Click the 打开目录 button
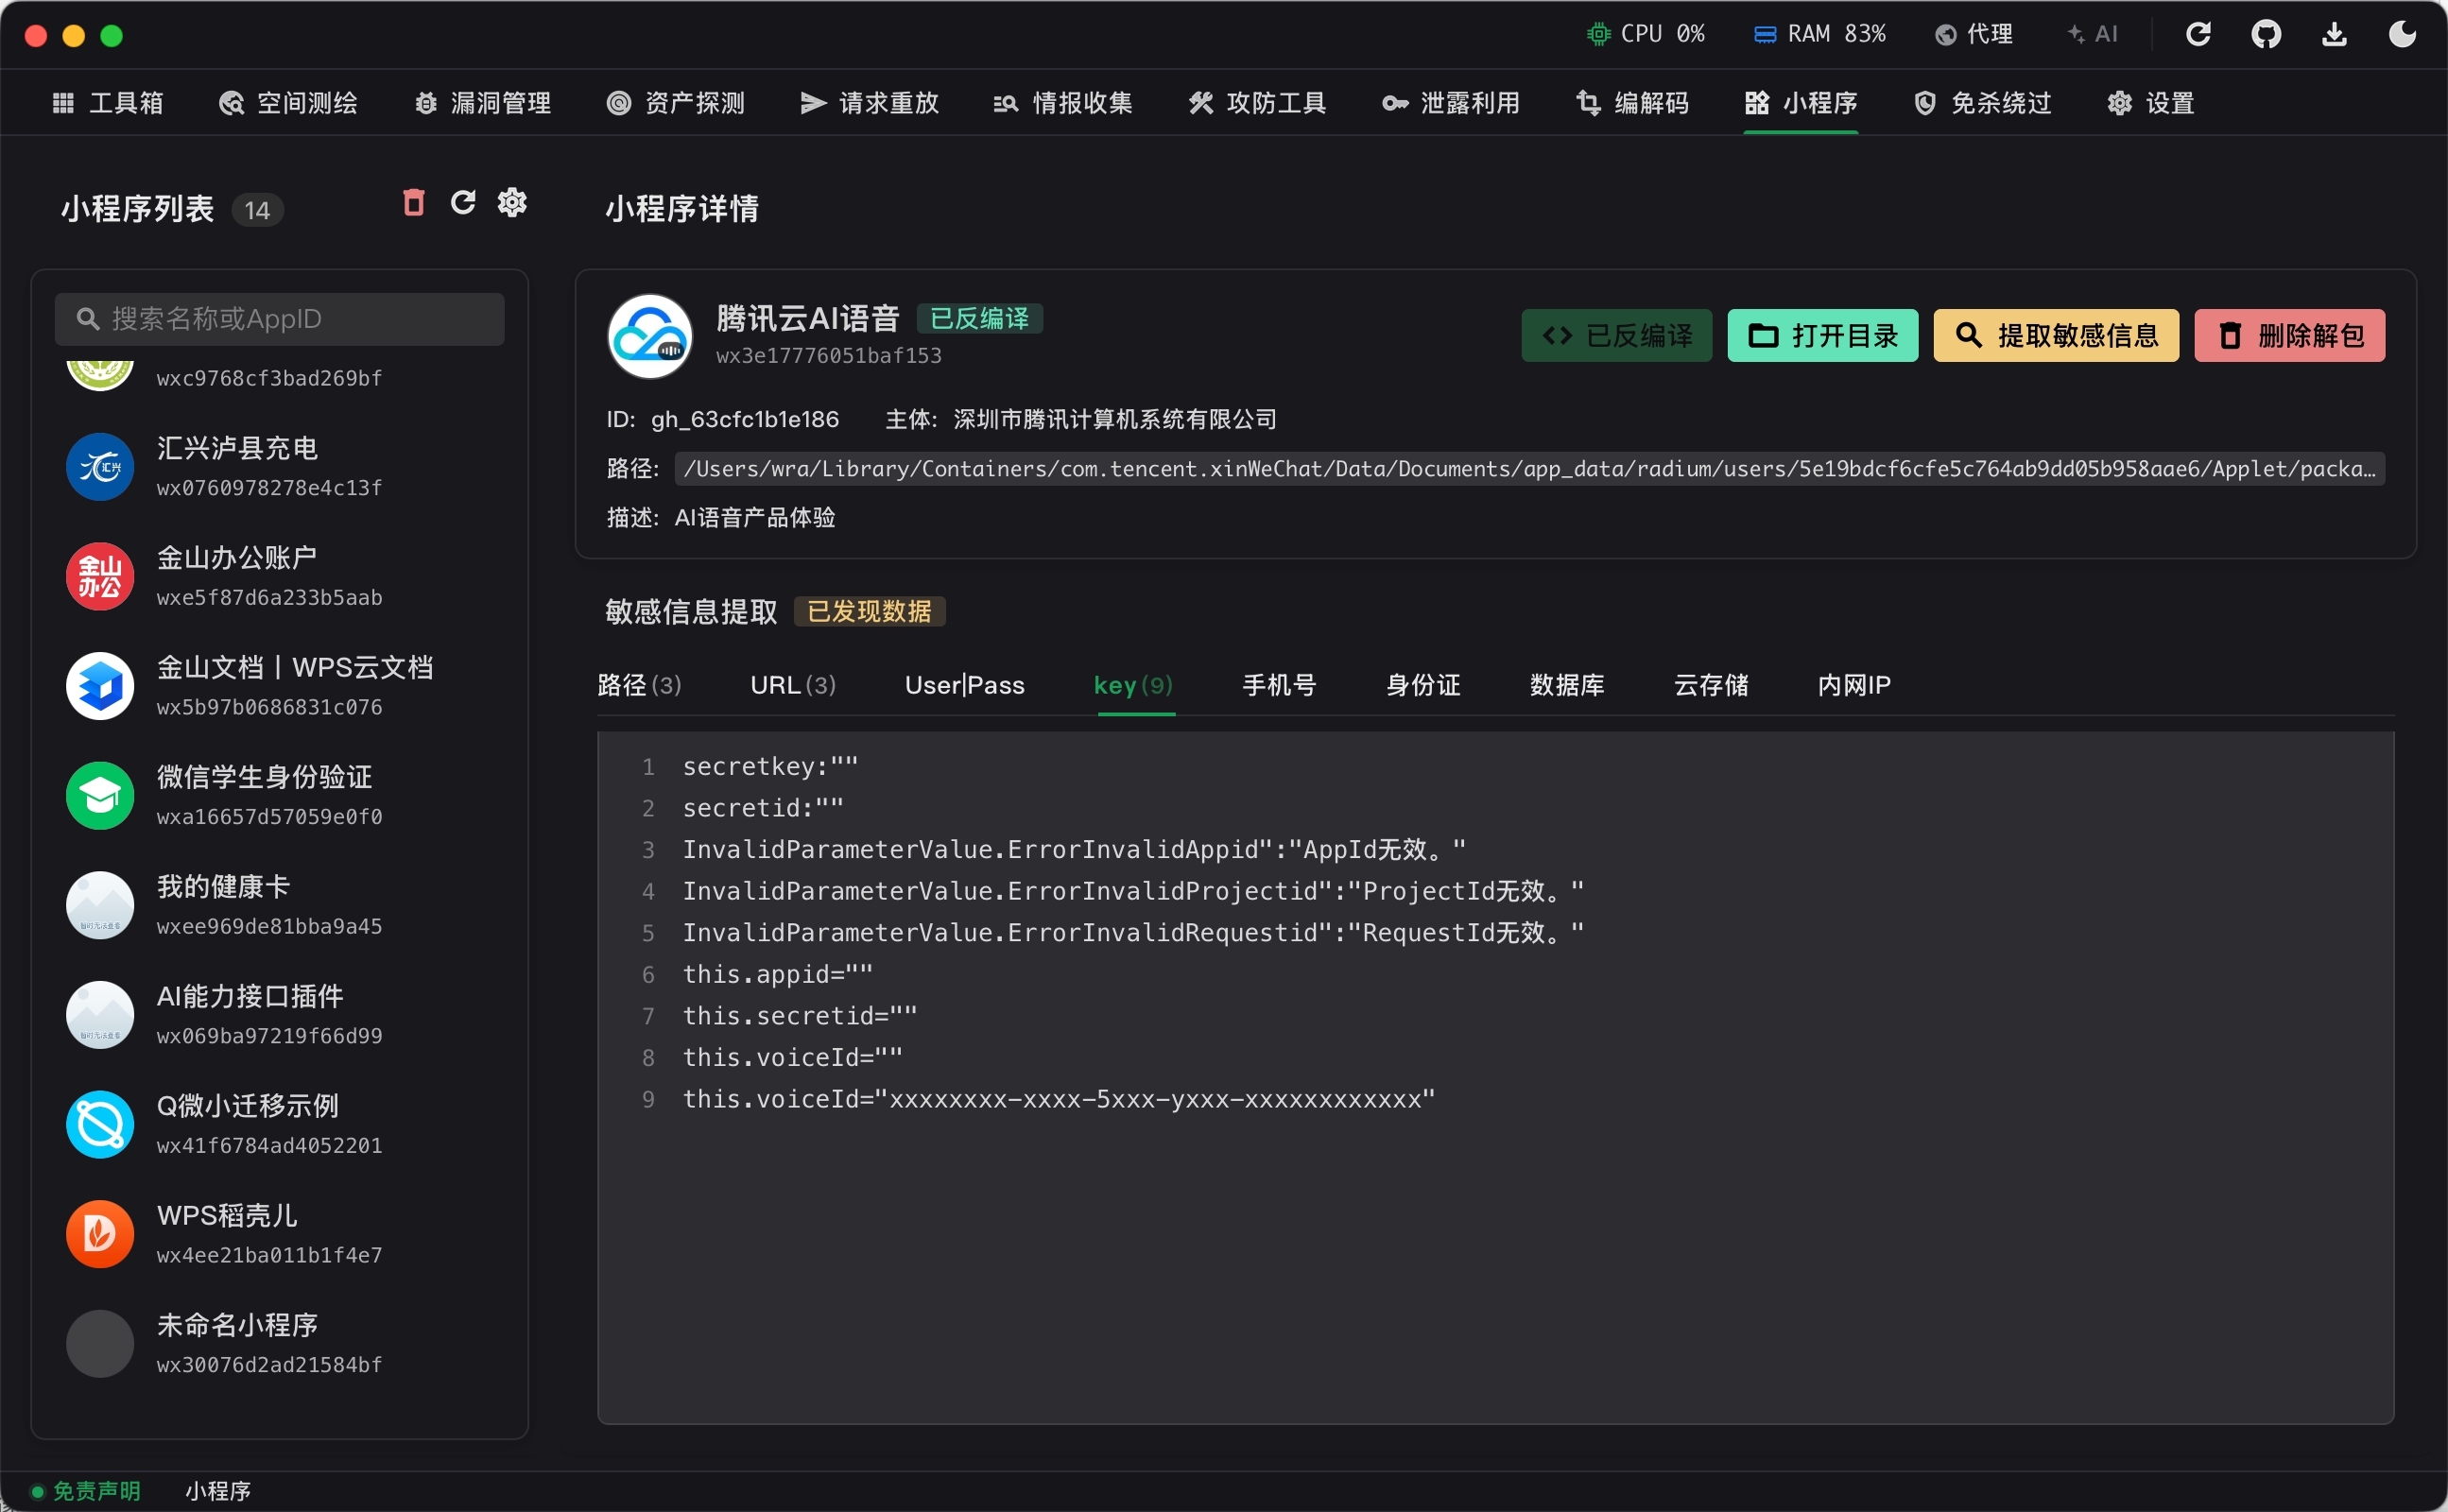This screenshot has height=1512, width=2448. point(1822,335)
